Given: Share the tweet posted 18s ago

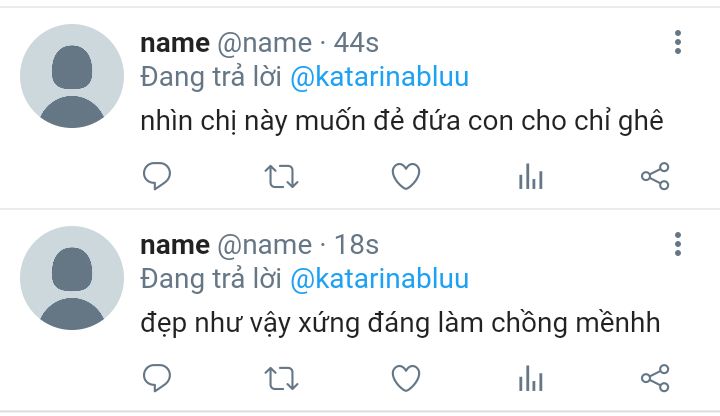Looking at the screenshot, I should point(655,378).
